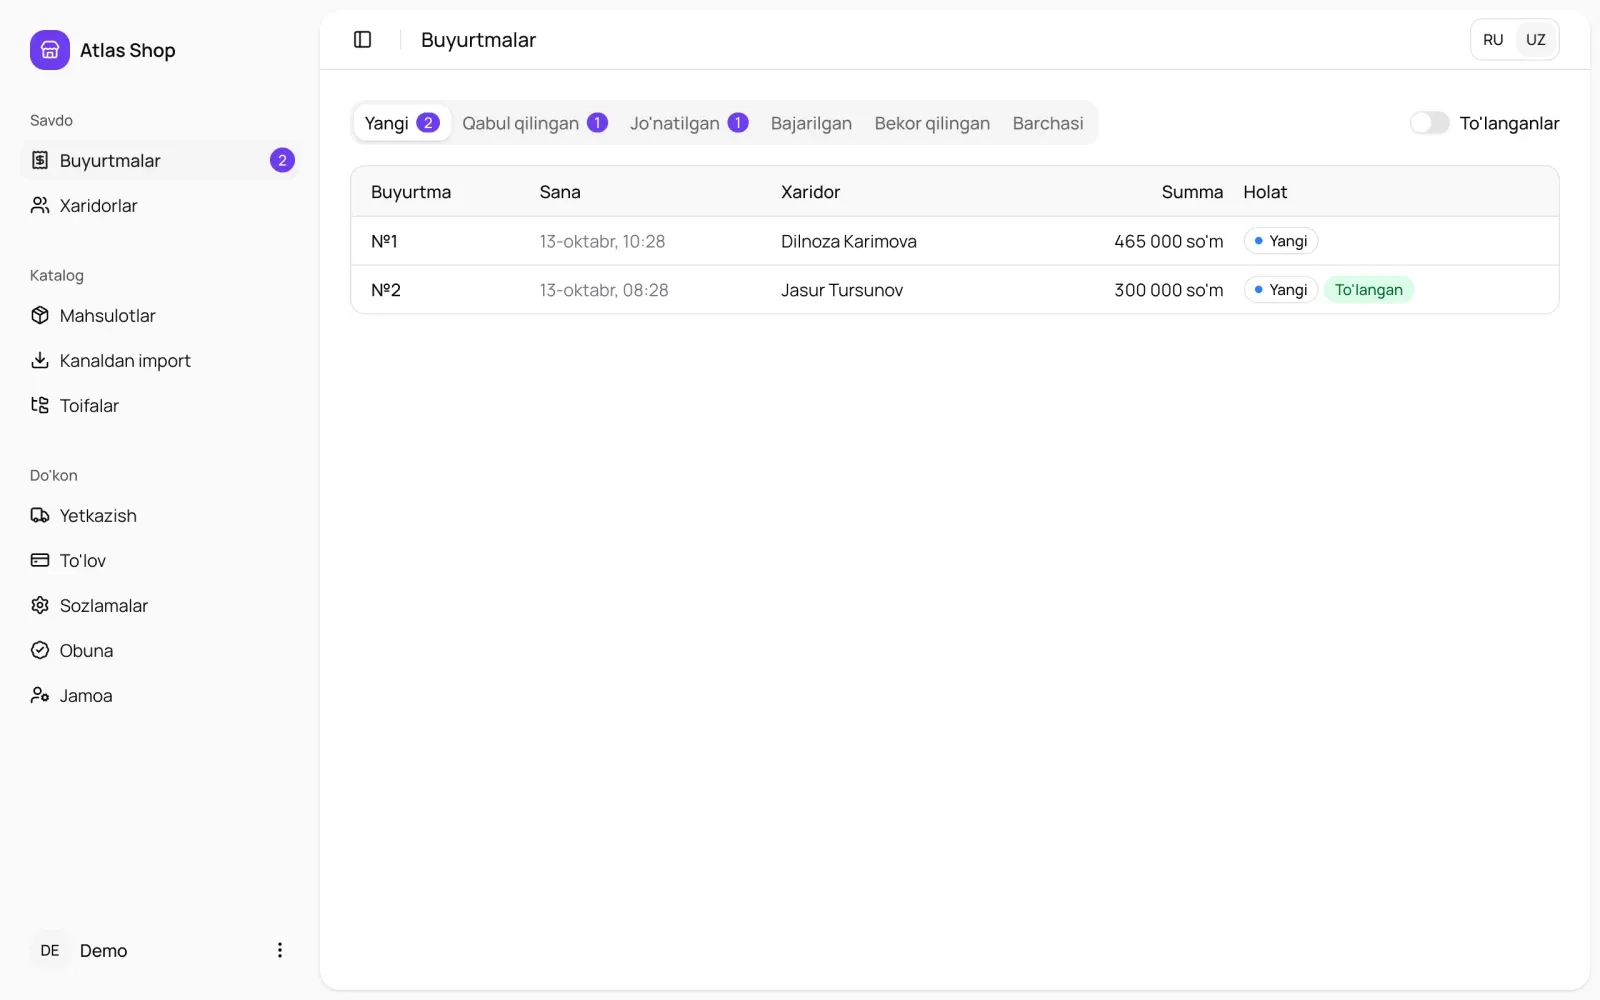Toggle the To'langanlar switch
The width and height of the screenshot is (1600, 1000).
pyautogui.click(x=1429, y=123)
